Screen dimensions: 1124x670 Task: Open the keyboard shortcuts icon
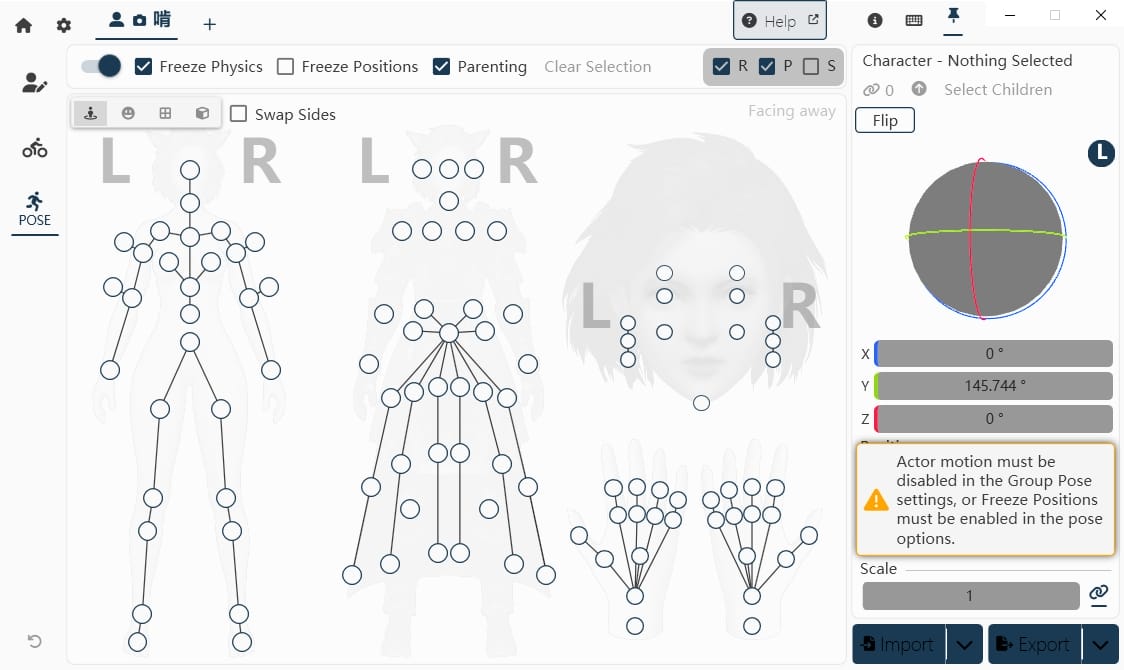click(914, 20)
